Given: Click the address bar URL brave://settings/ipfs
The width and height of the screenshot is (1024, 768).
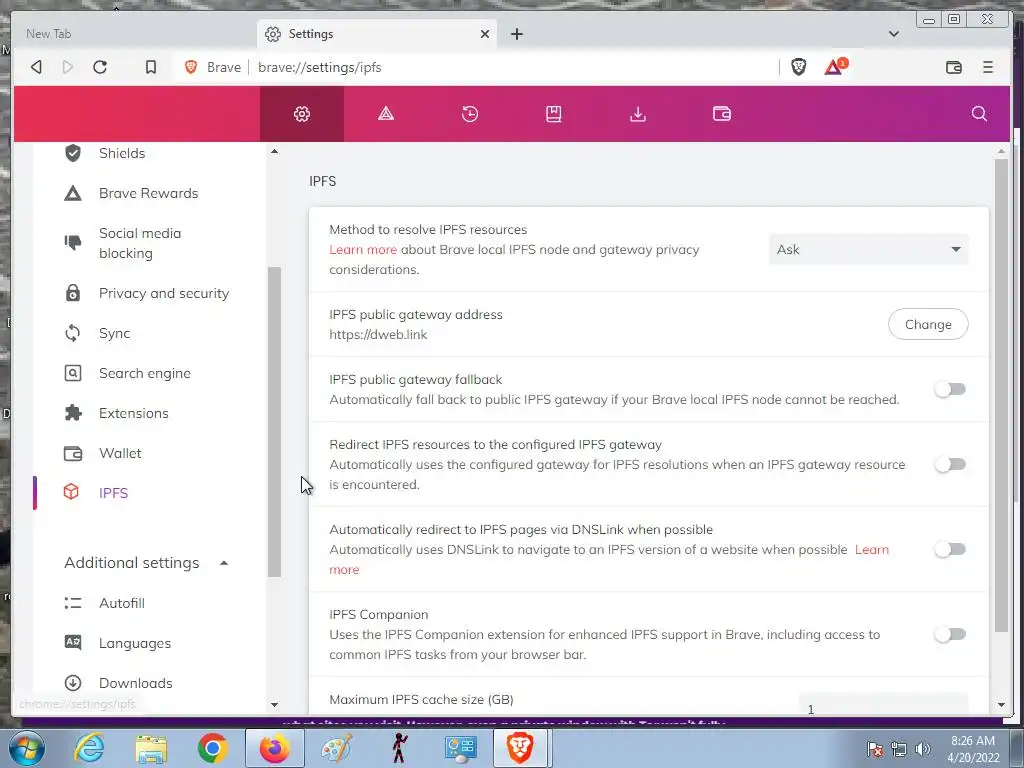Looking at the screenshot, I should [x=319, y=67].
